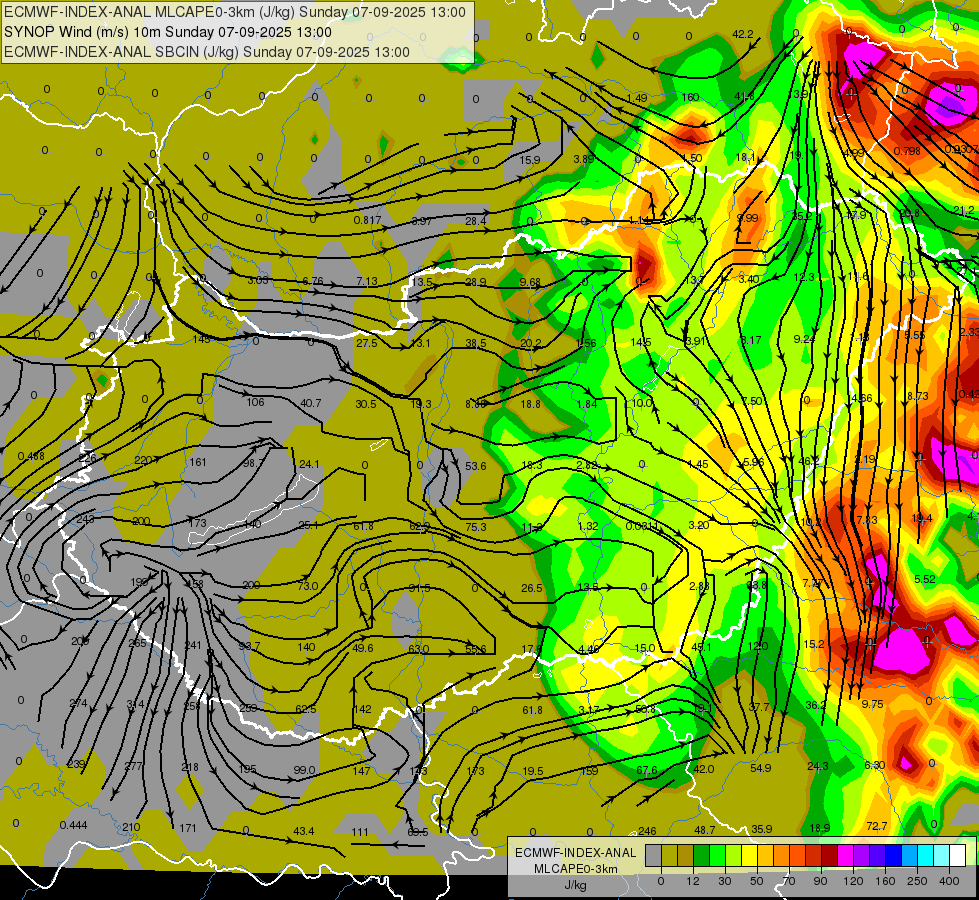Image resolution: width=979 pixels, height=900 pixels.
Task: Click the legend scale value 120
Action: [853, 881]
